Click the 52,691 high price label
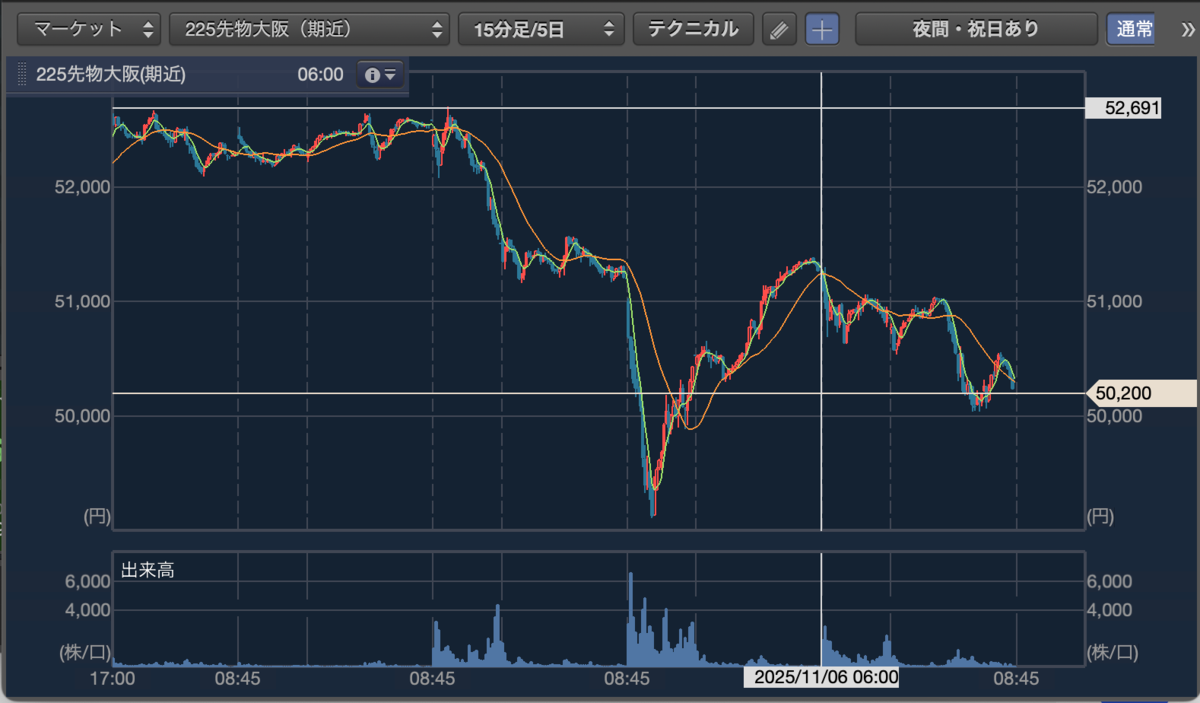 [x=1123, y=108]
